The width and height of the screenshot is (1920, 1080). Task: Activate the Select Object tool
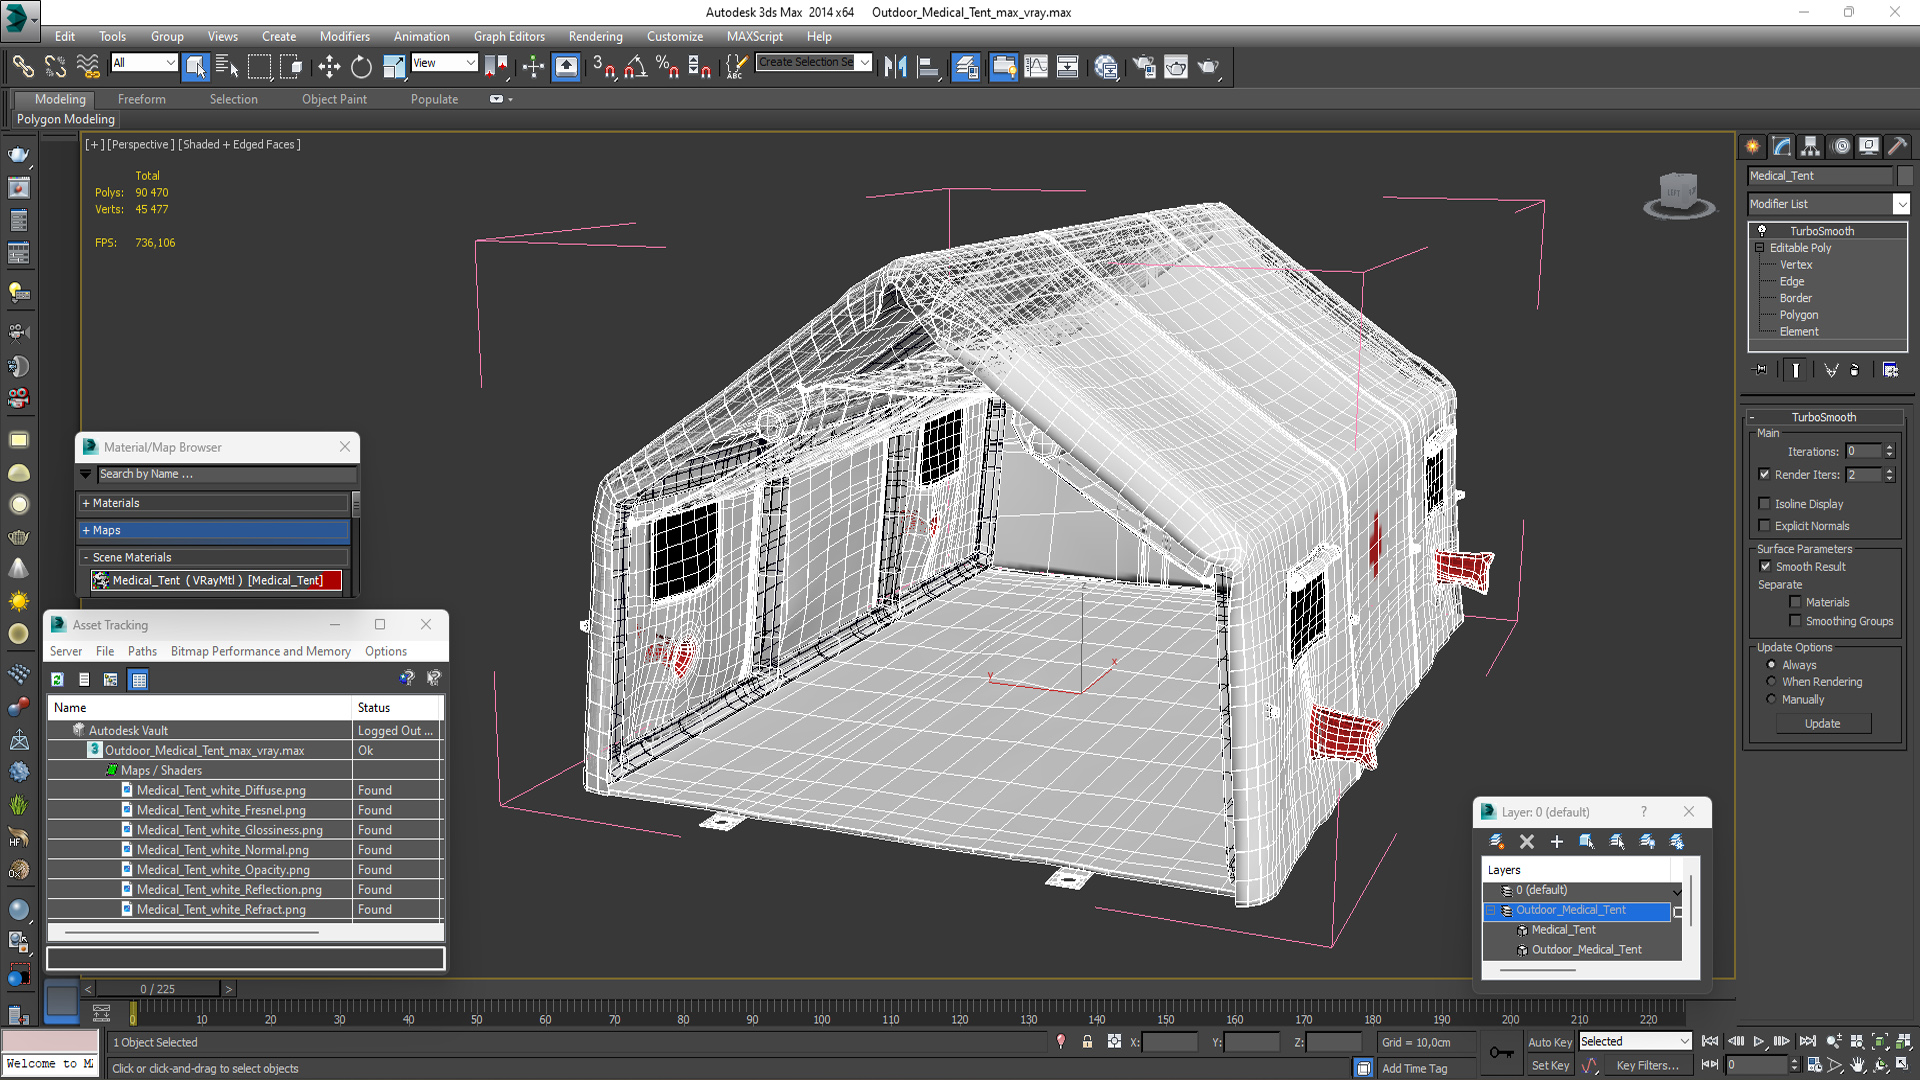click(196, 67)
